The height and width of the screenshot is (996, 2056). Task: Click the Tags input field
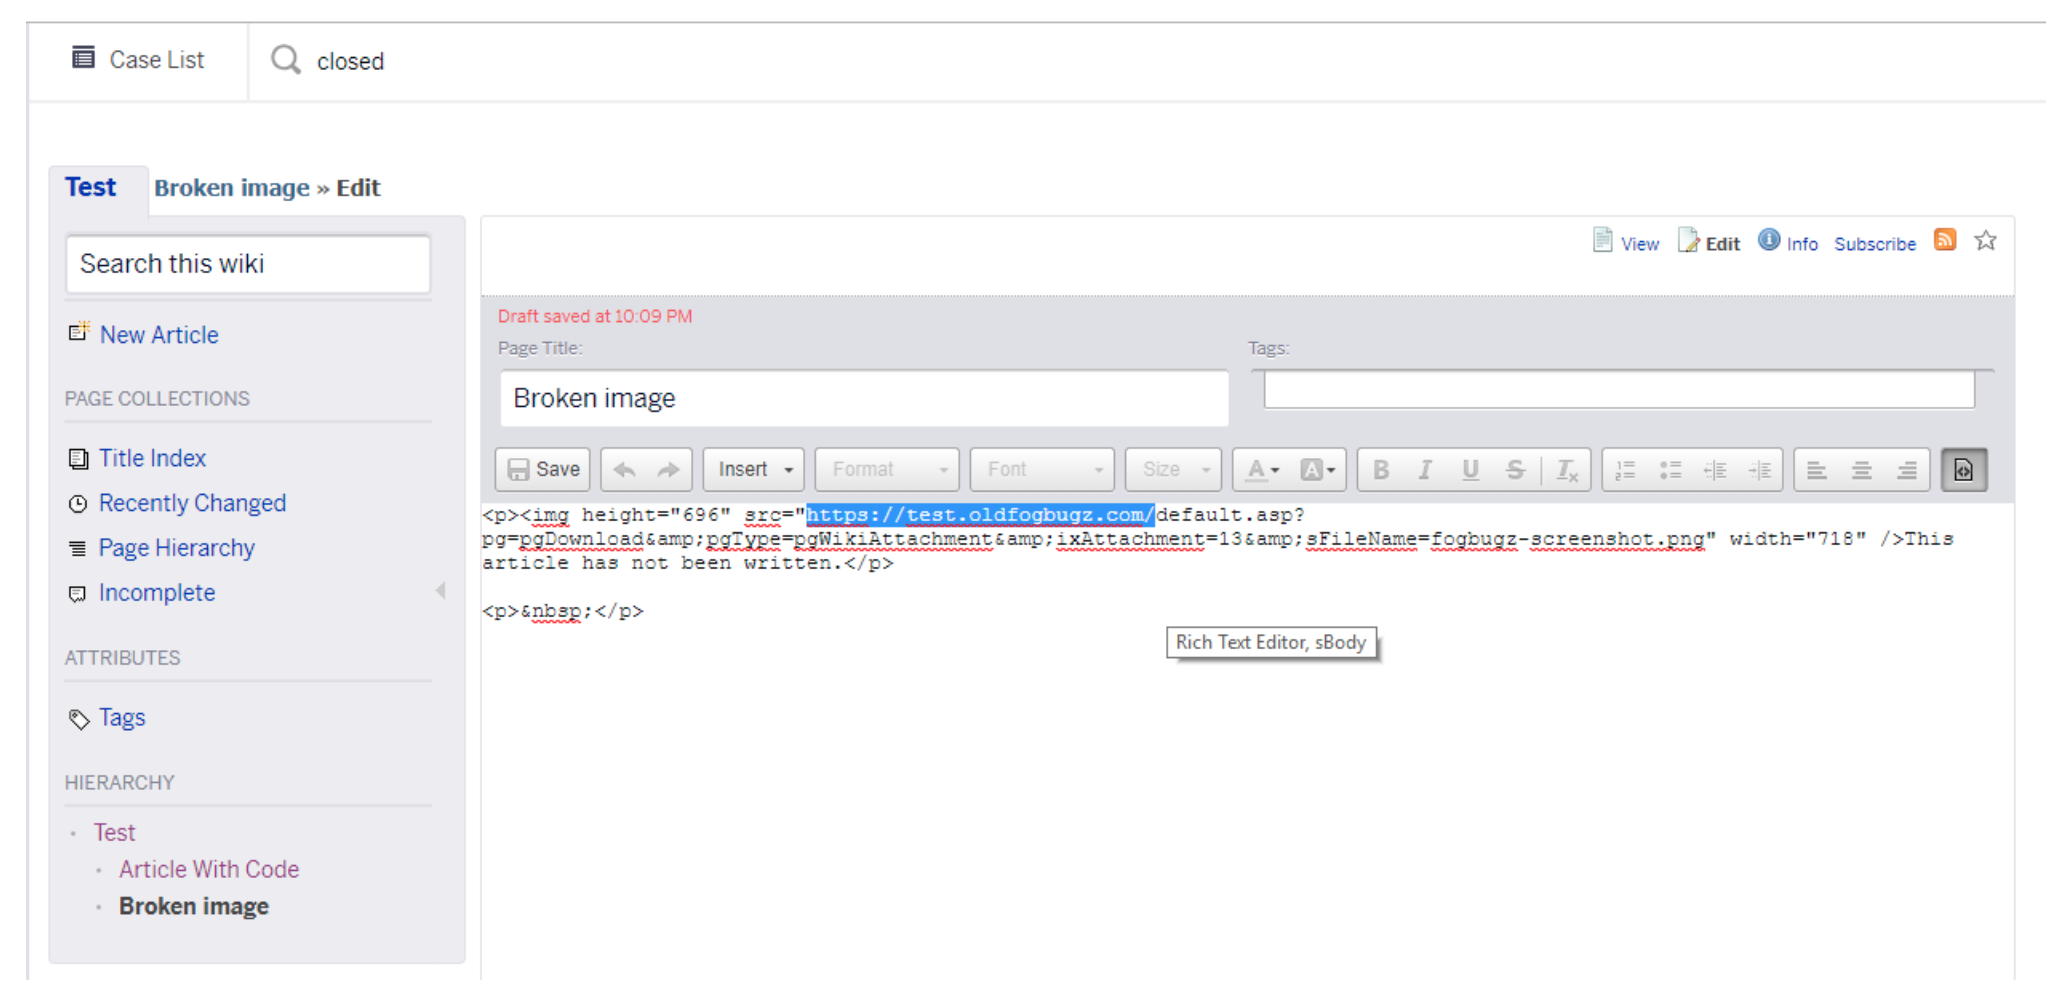point(1618,390)
